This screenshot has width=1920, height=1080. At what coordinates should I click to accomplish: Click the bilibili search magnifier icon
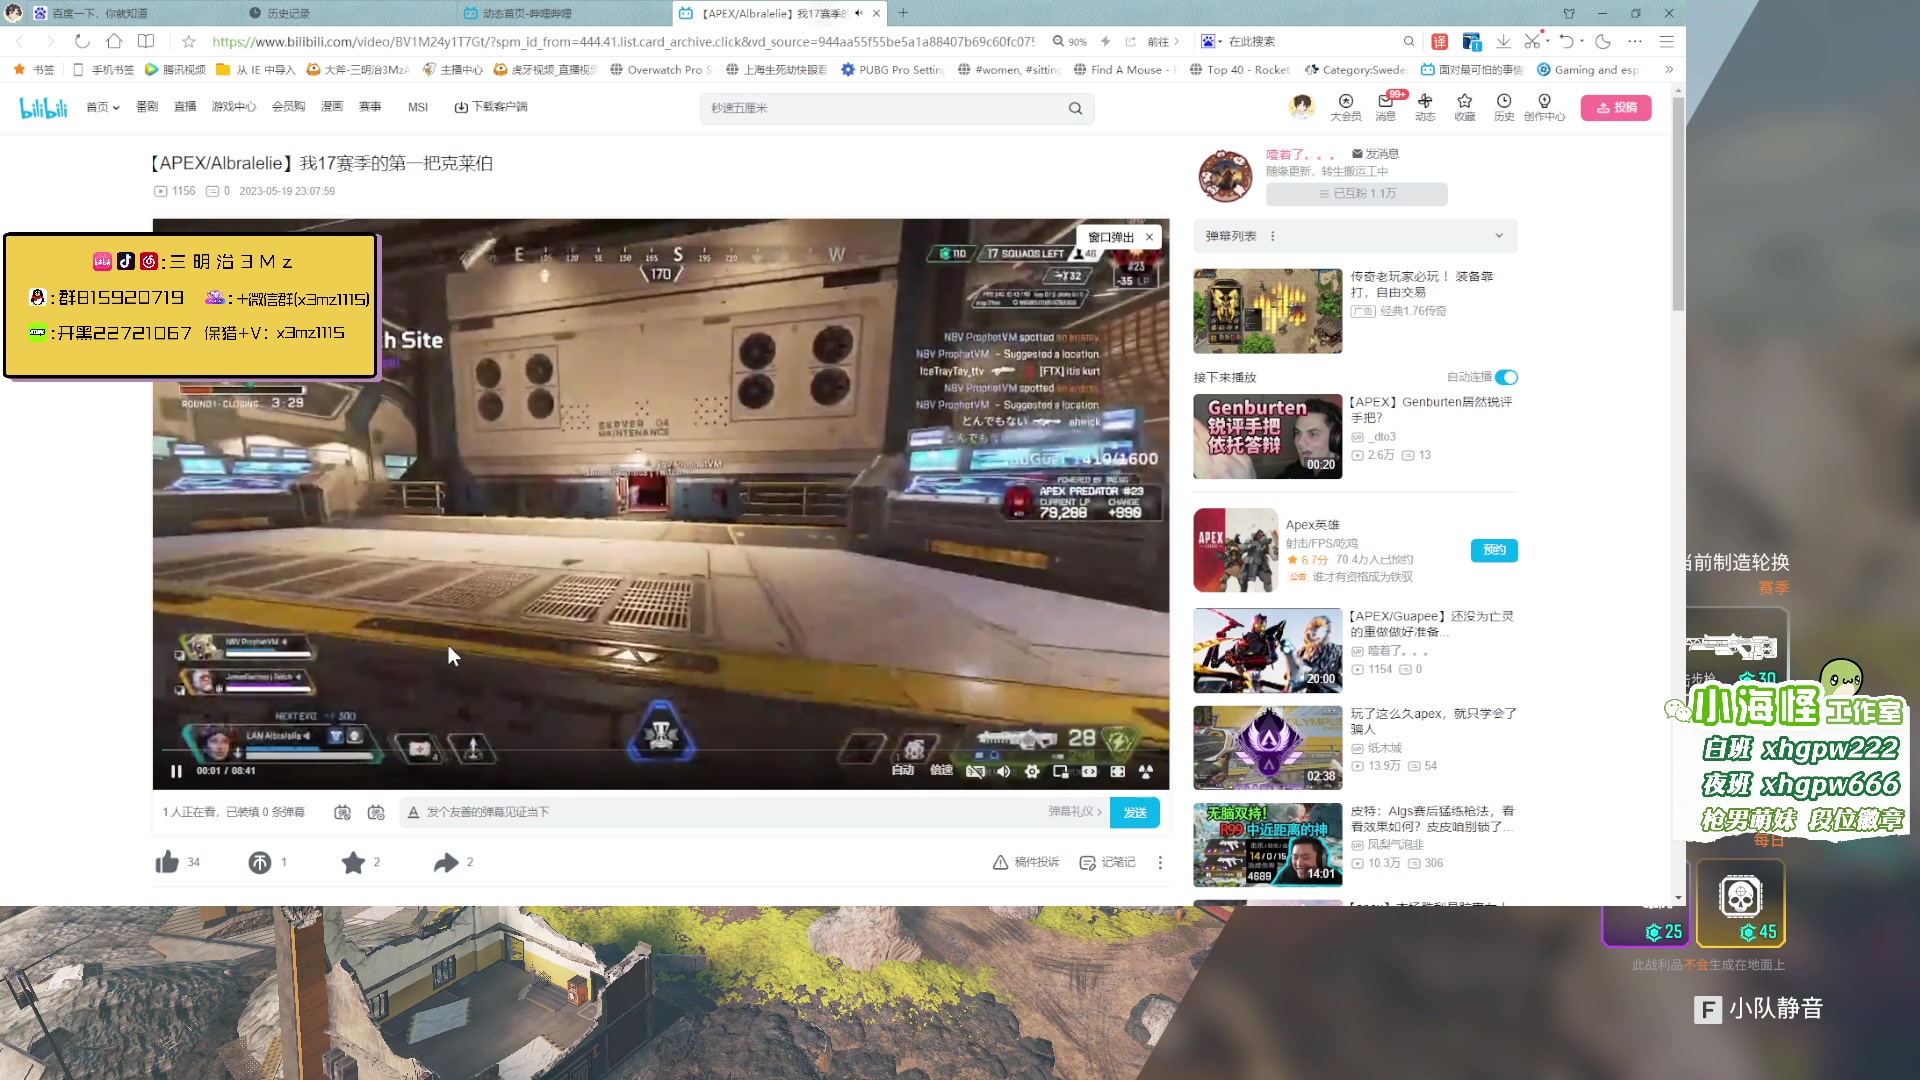1075,108
